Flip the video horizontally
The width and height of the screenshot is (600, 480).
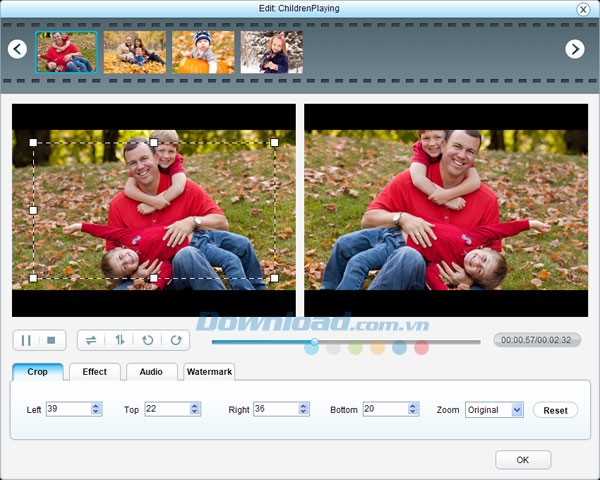[x=91, y=340]
